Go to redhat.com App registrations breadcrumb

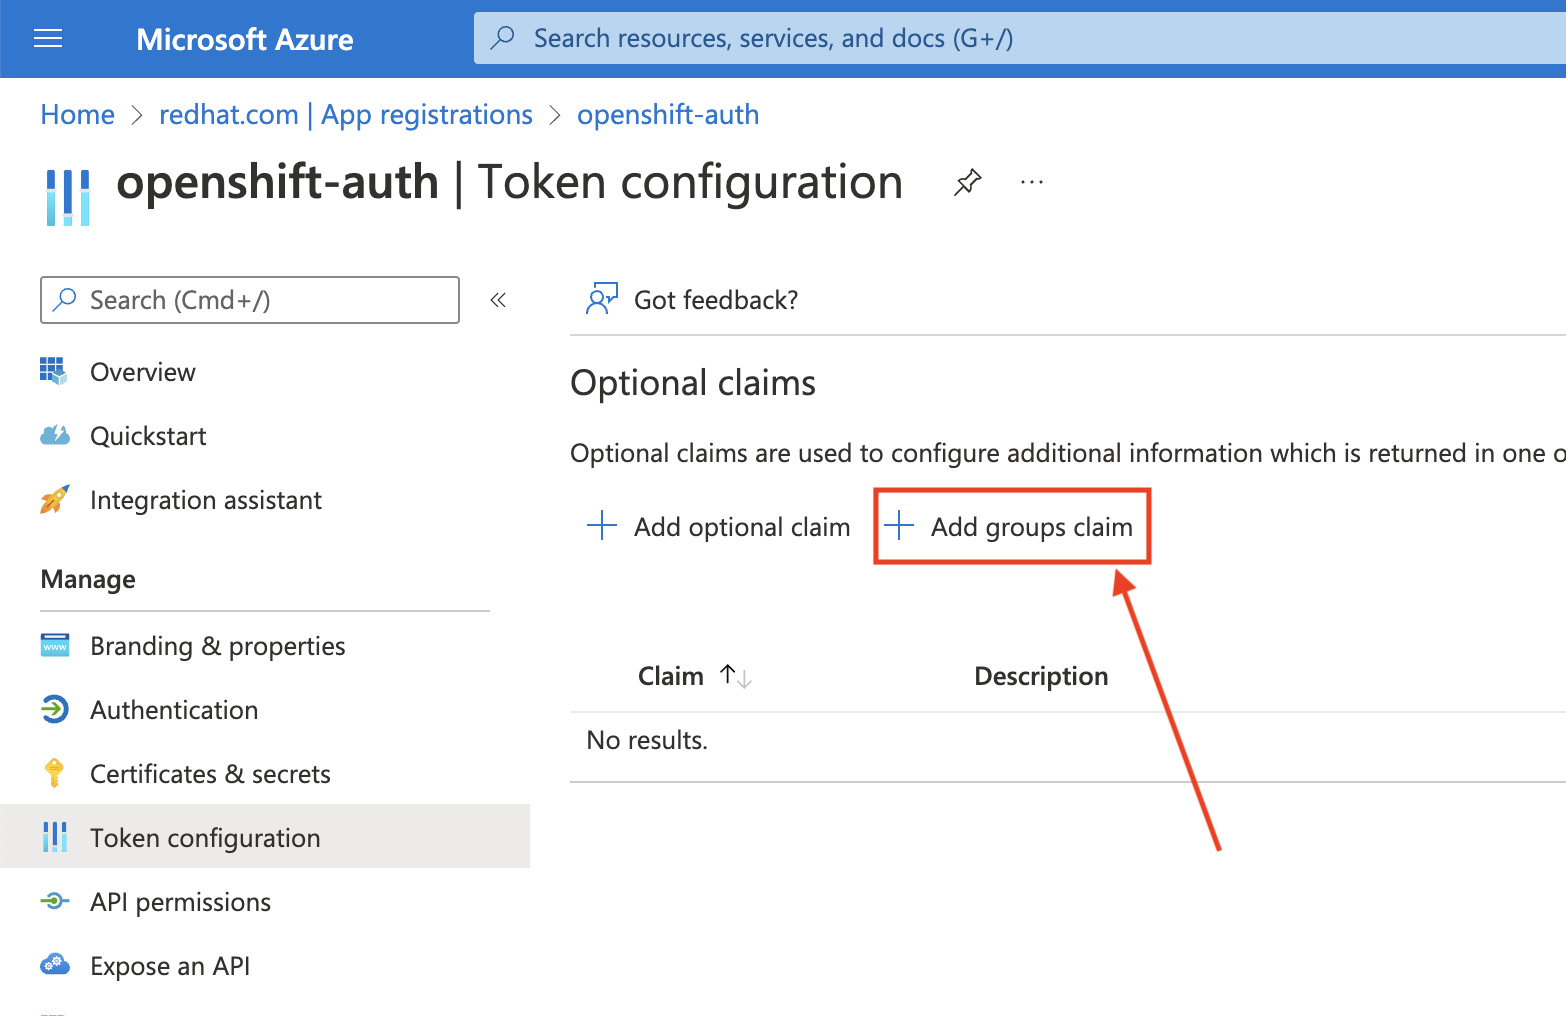pyautogui.click(x=346, y=115)
